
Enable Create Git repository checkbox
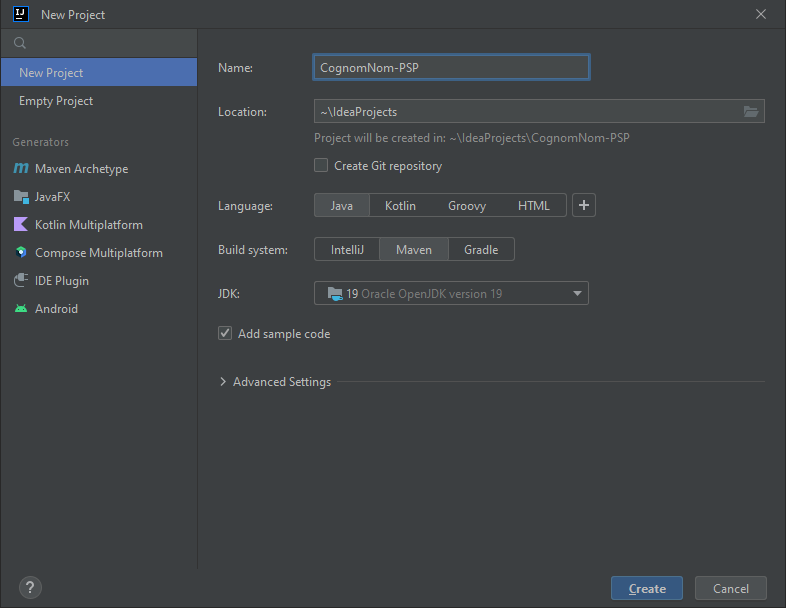tap(321, 166)
